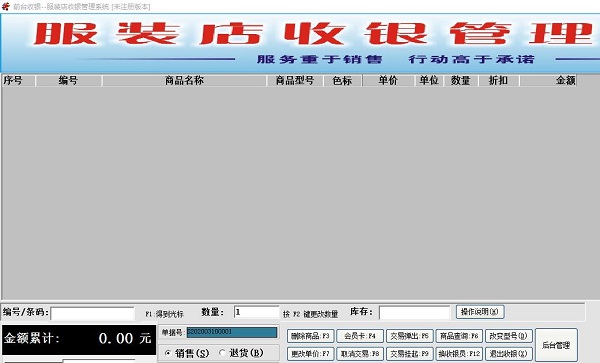600x363 pixels.
Task: Click the 金额累计 total amount display
Action: point(79,339)
